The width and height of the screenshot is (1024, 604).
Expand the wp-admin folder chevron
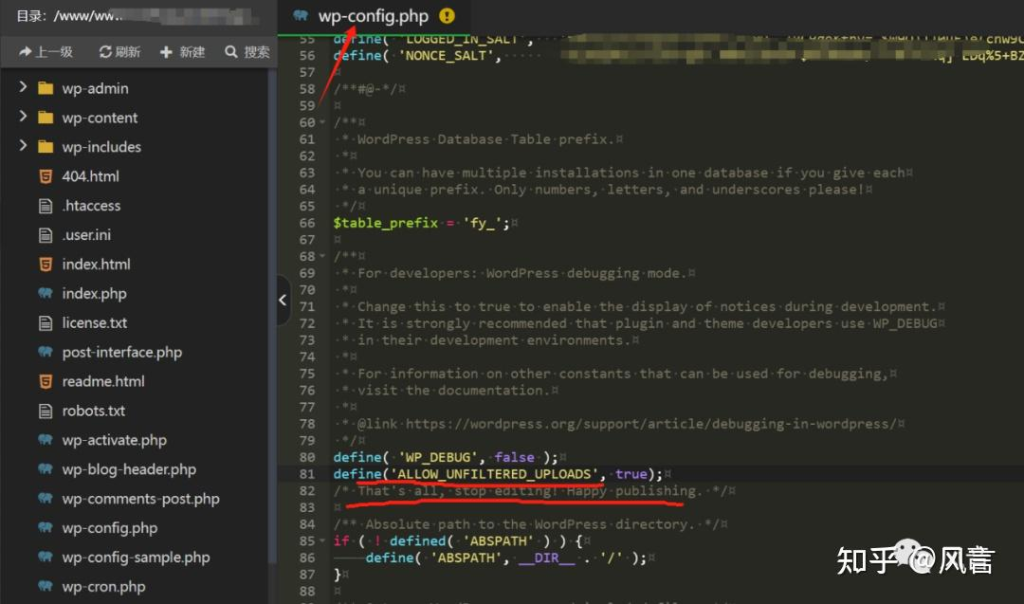(22, 88)
